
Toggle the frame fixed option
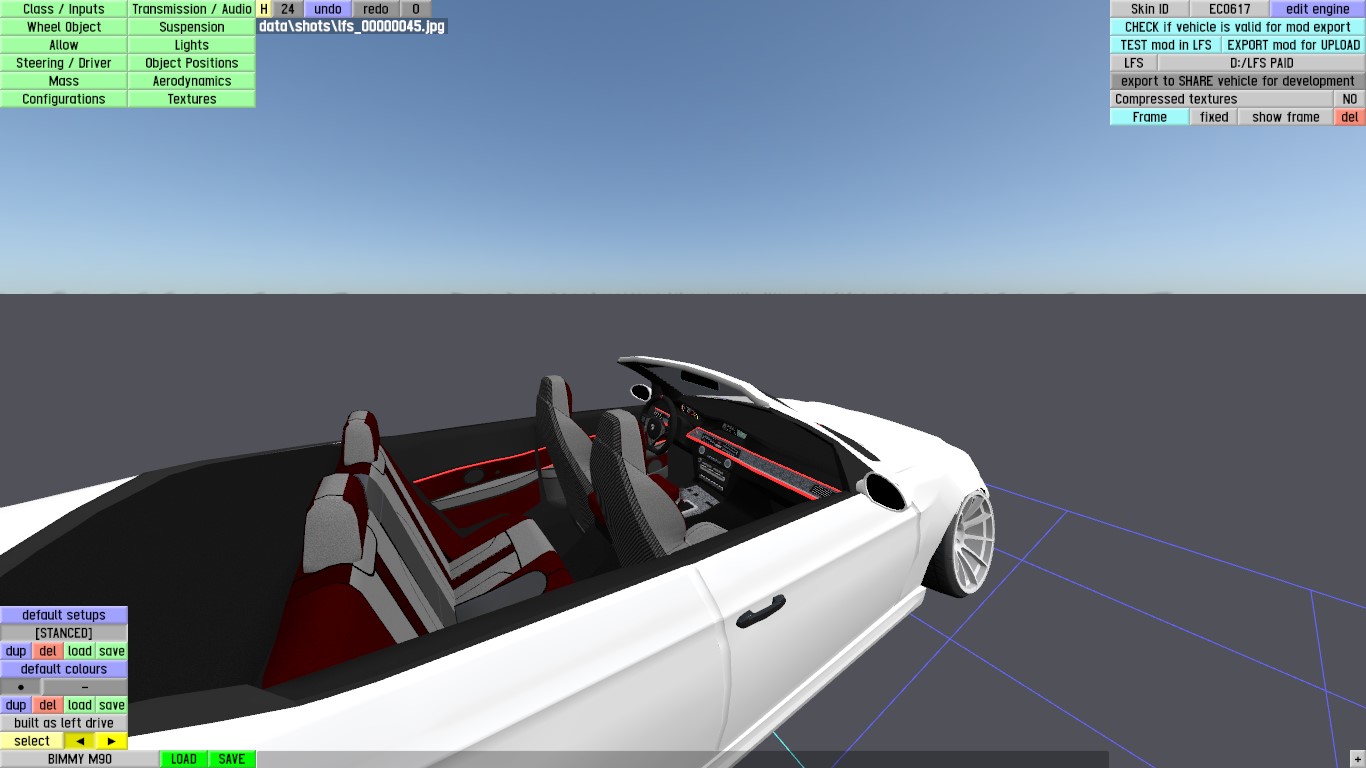pyautogui.click(x=1214, y=117)
